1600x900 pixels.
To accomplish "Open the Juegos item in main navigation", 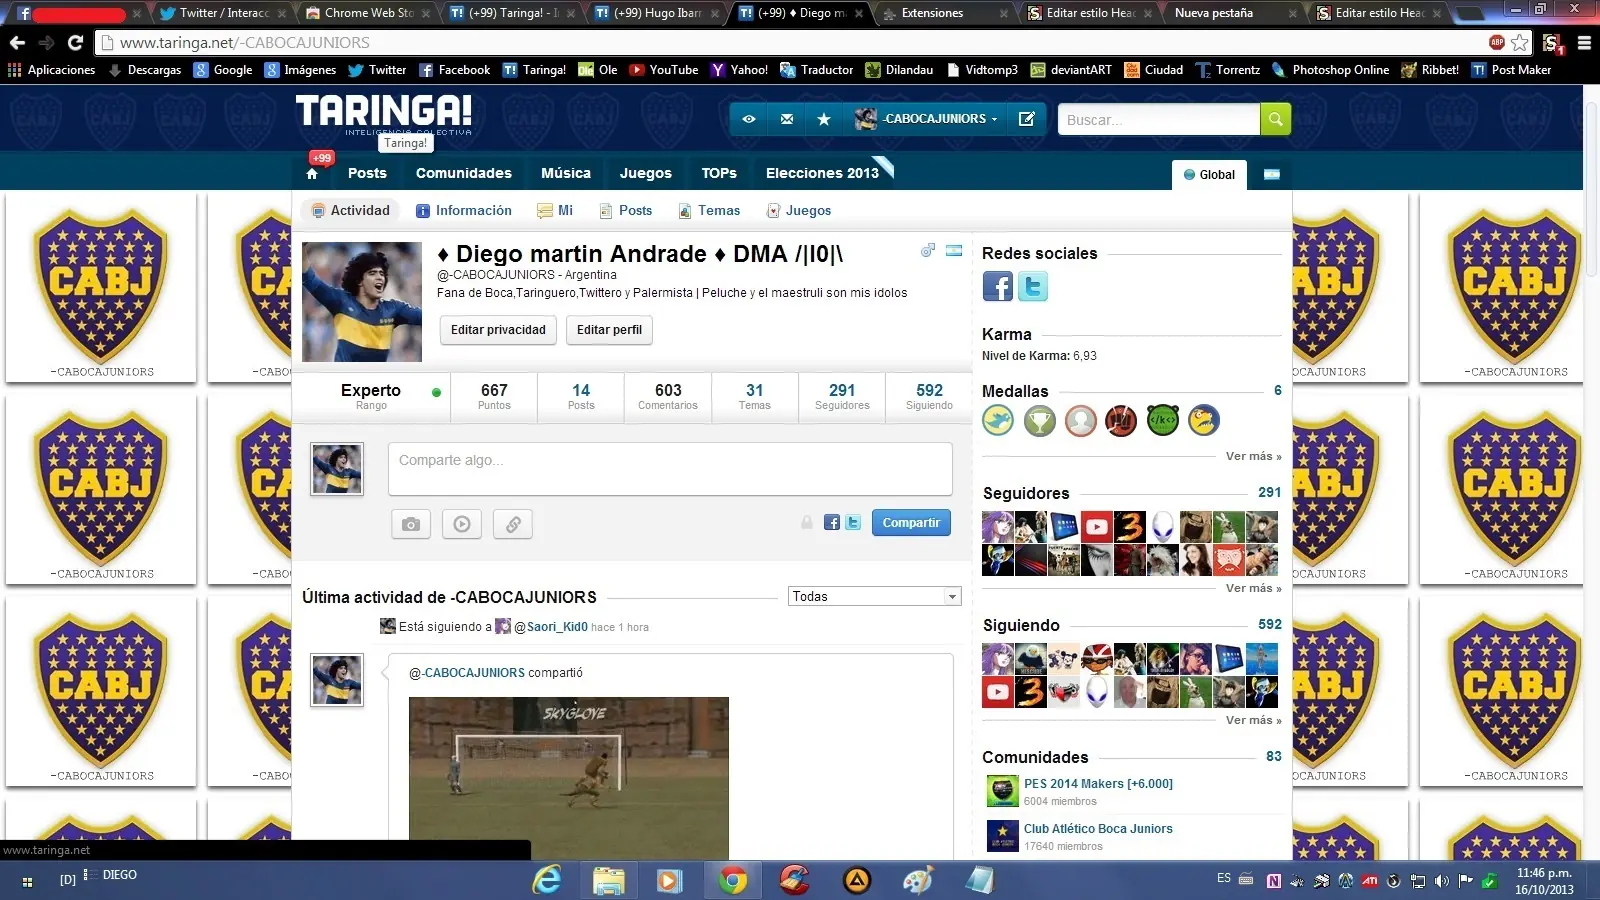I will coord(646,173).
